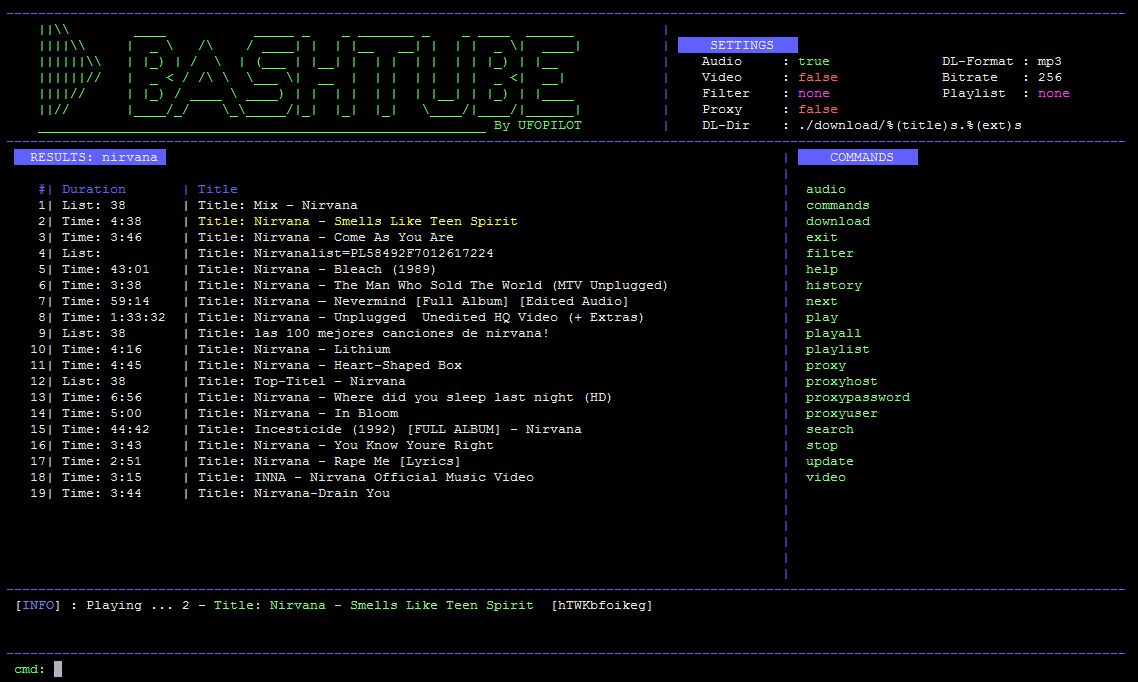Viewport: 1138px width, 682px height.
Task: Select the 'history' command
Action: pyautogui.click(x=833, y=285)
